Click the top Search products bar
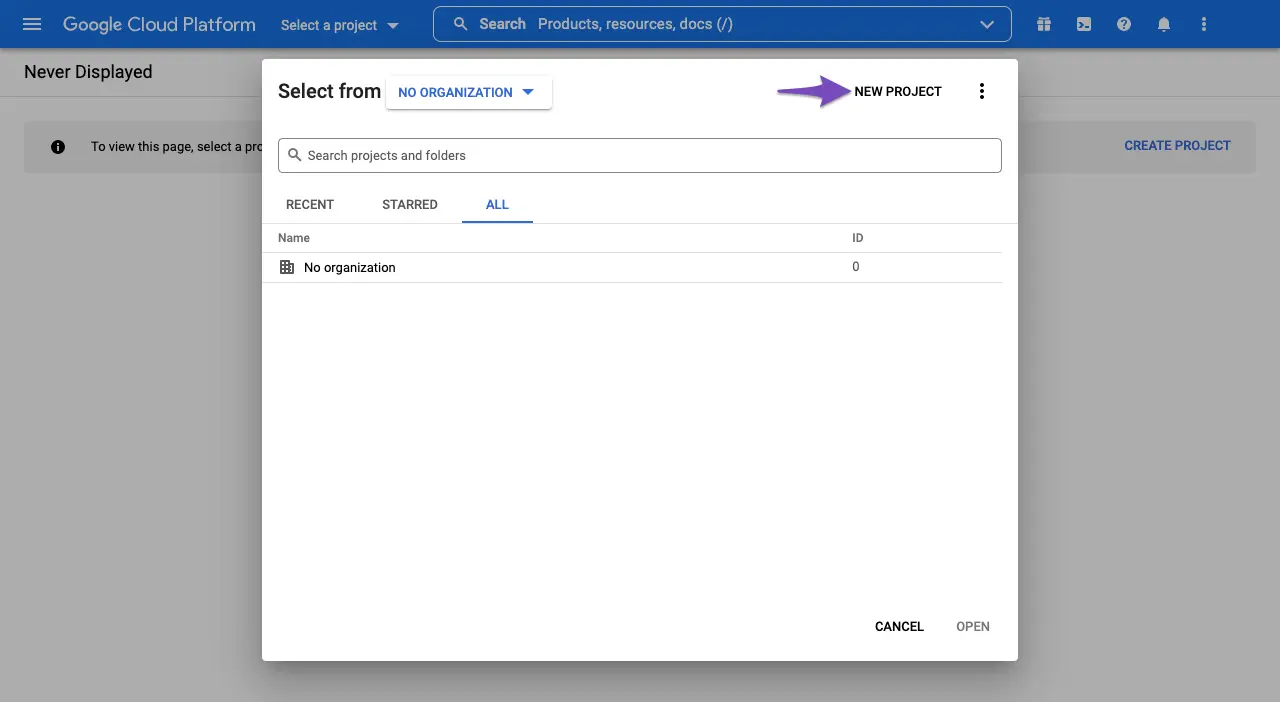The height and width of the screenshot is (702, 1280). click(720, 24)
